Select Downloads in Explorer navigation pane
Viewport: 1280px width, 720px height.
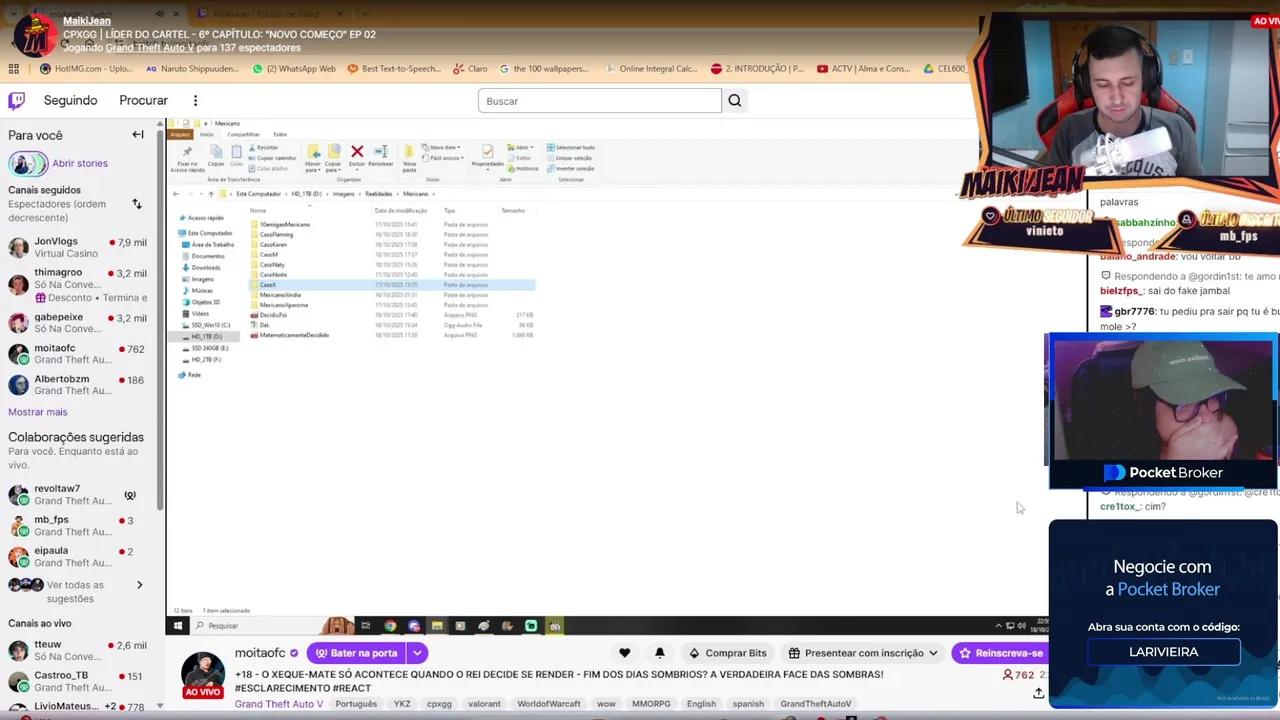click(205, 267)
